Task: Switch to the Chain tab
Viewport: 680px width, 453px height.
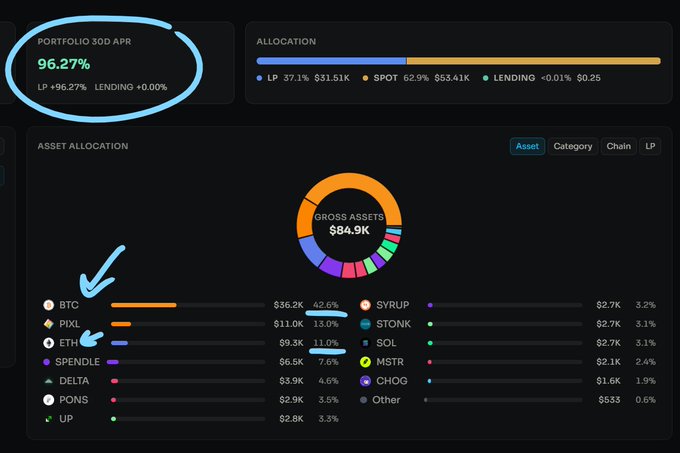Action: coord(618,147)
